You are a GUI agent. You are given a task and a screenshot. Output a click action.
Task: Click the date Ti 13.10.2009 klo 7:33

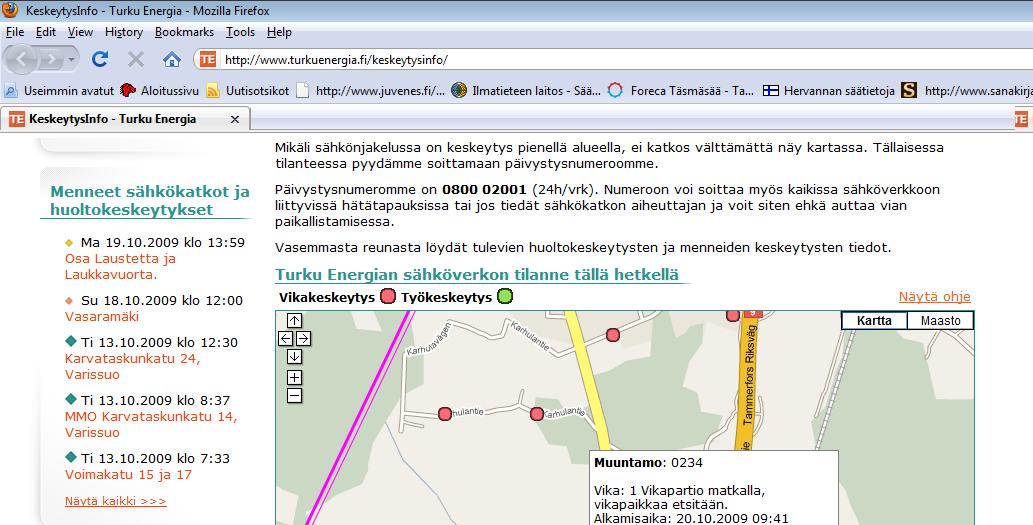click(x=155, y=458)
